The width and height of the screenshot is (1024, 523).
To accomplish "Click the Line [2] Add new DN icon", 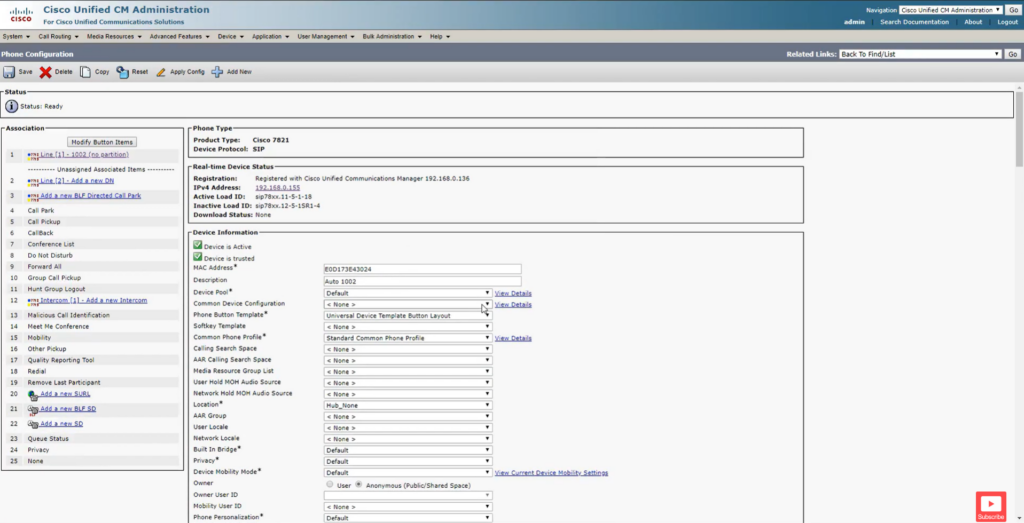I will 33,181.
